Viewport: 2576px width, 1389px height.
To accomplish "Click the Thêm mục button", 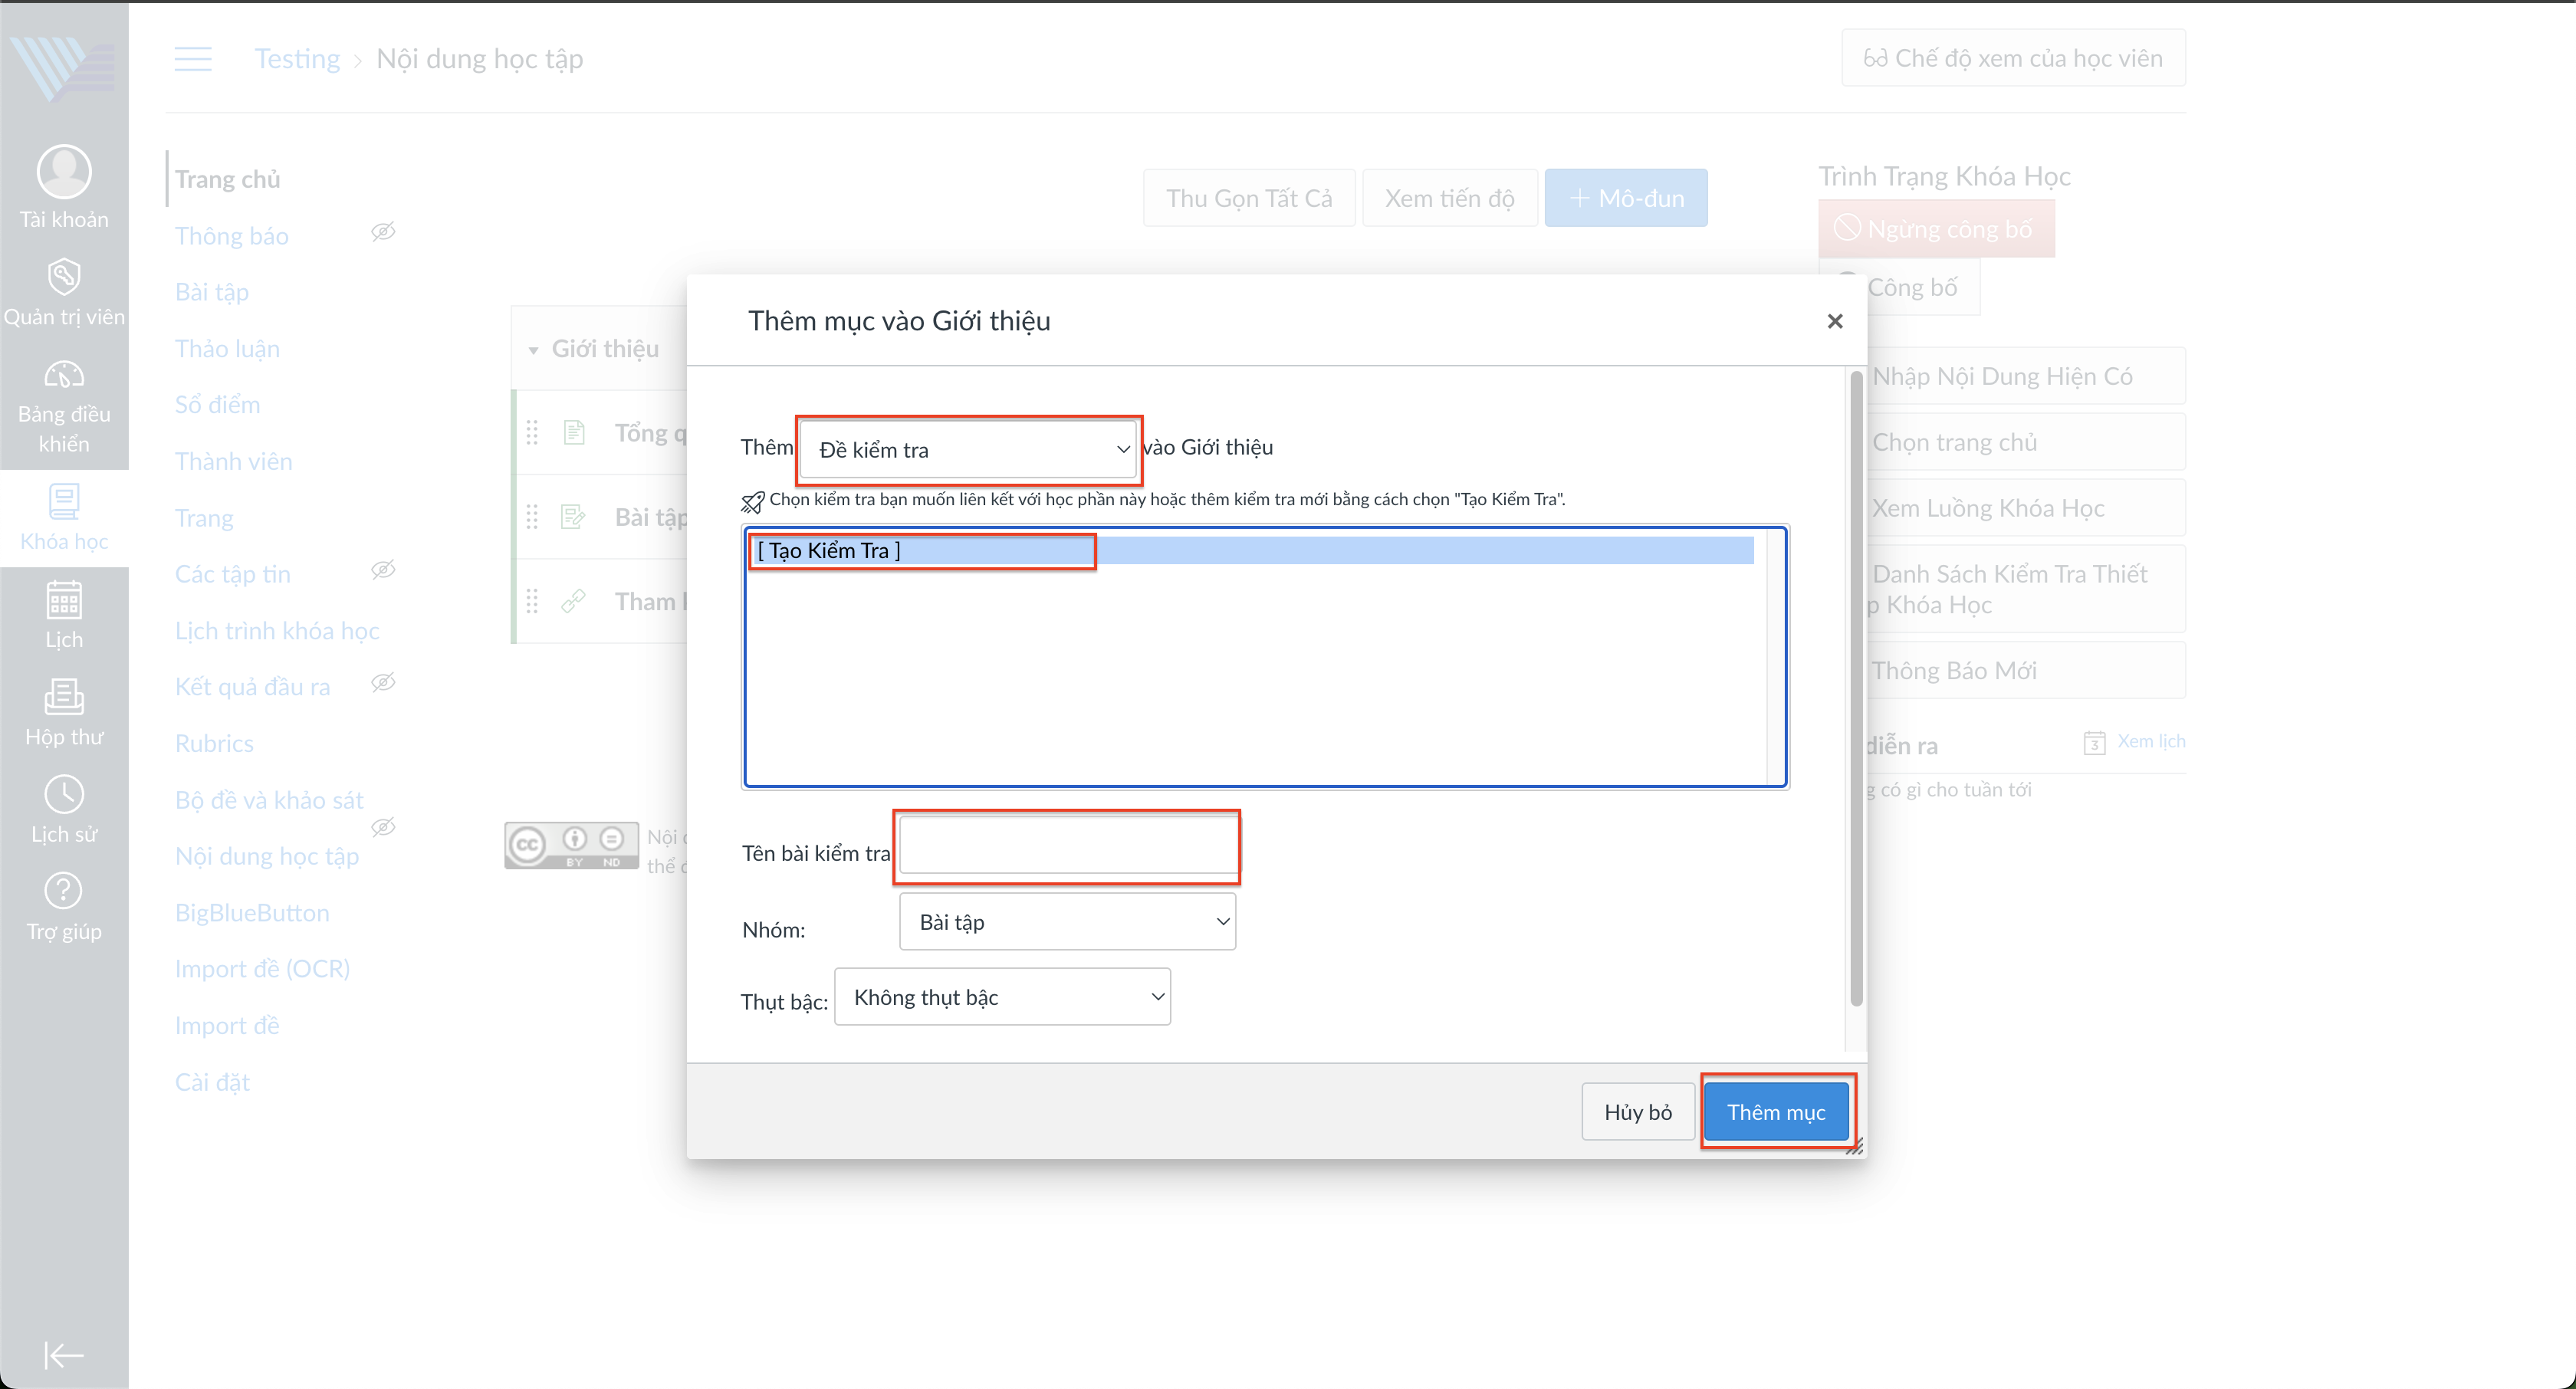I will (1776, 1112).
